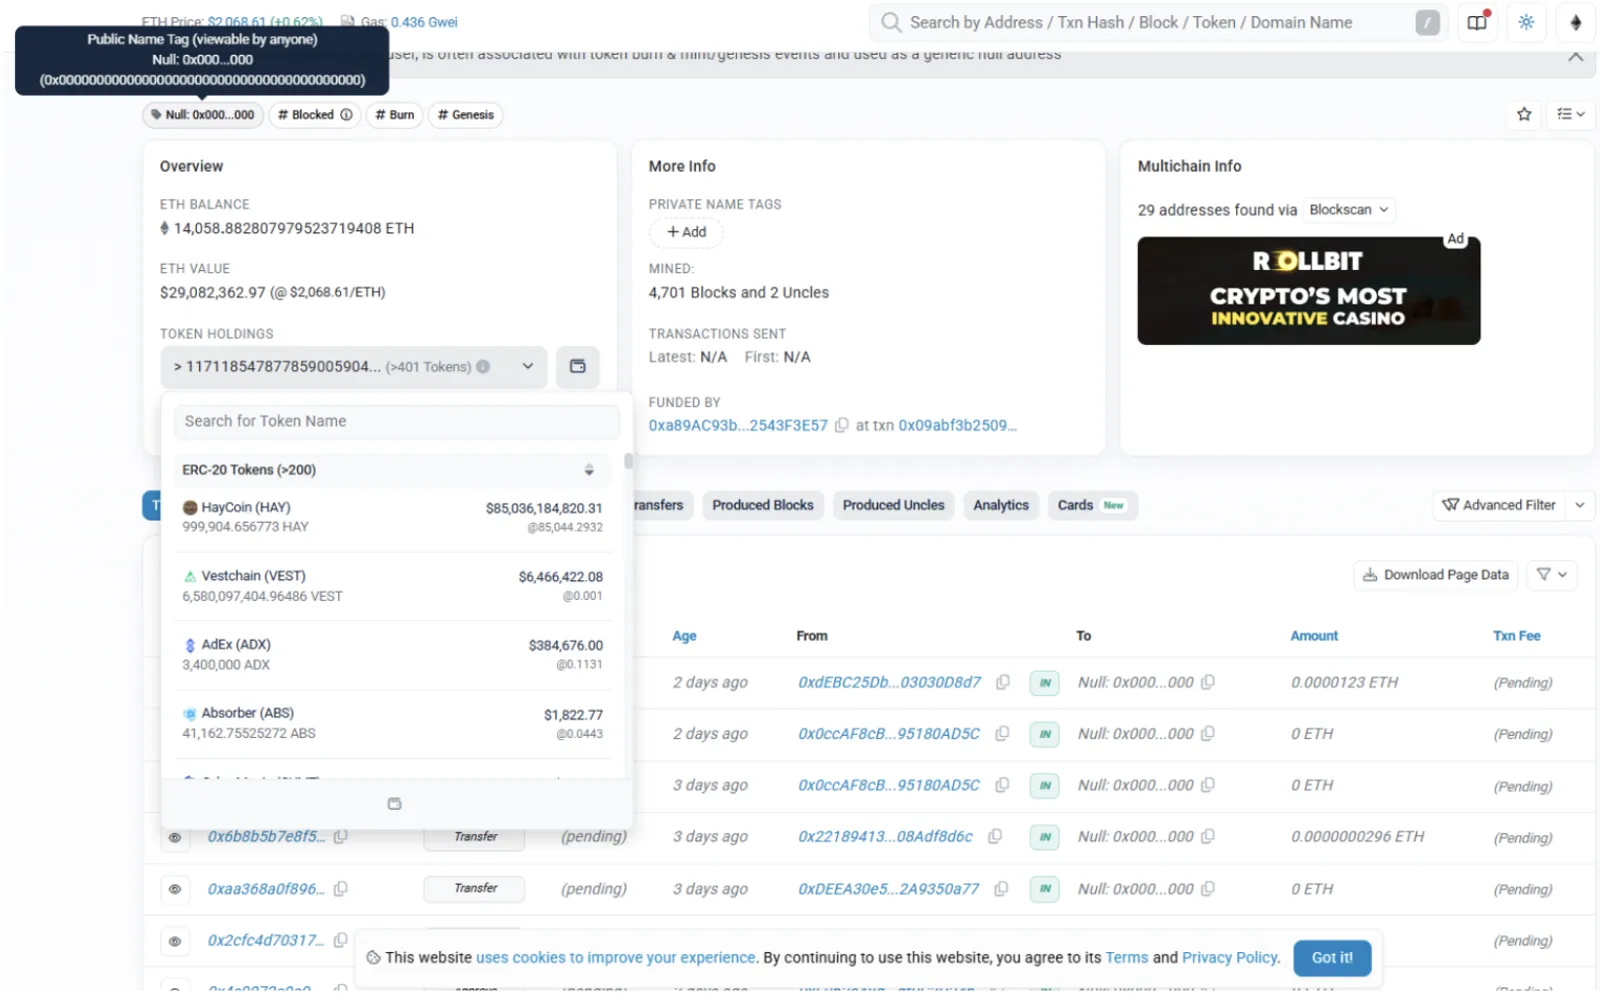The width and height of the screenshot is (1600, 1003).
Task: Click the Blocked tag info icon
Action: coord(346,115)
